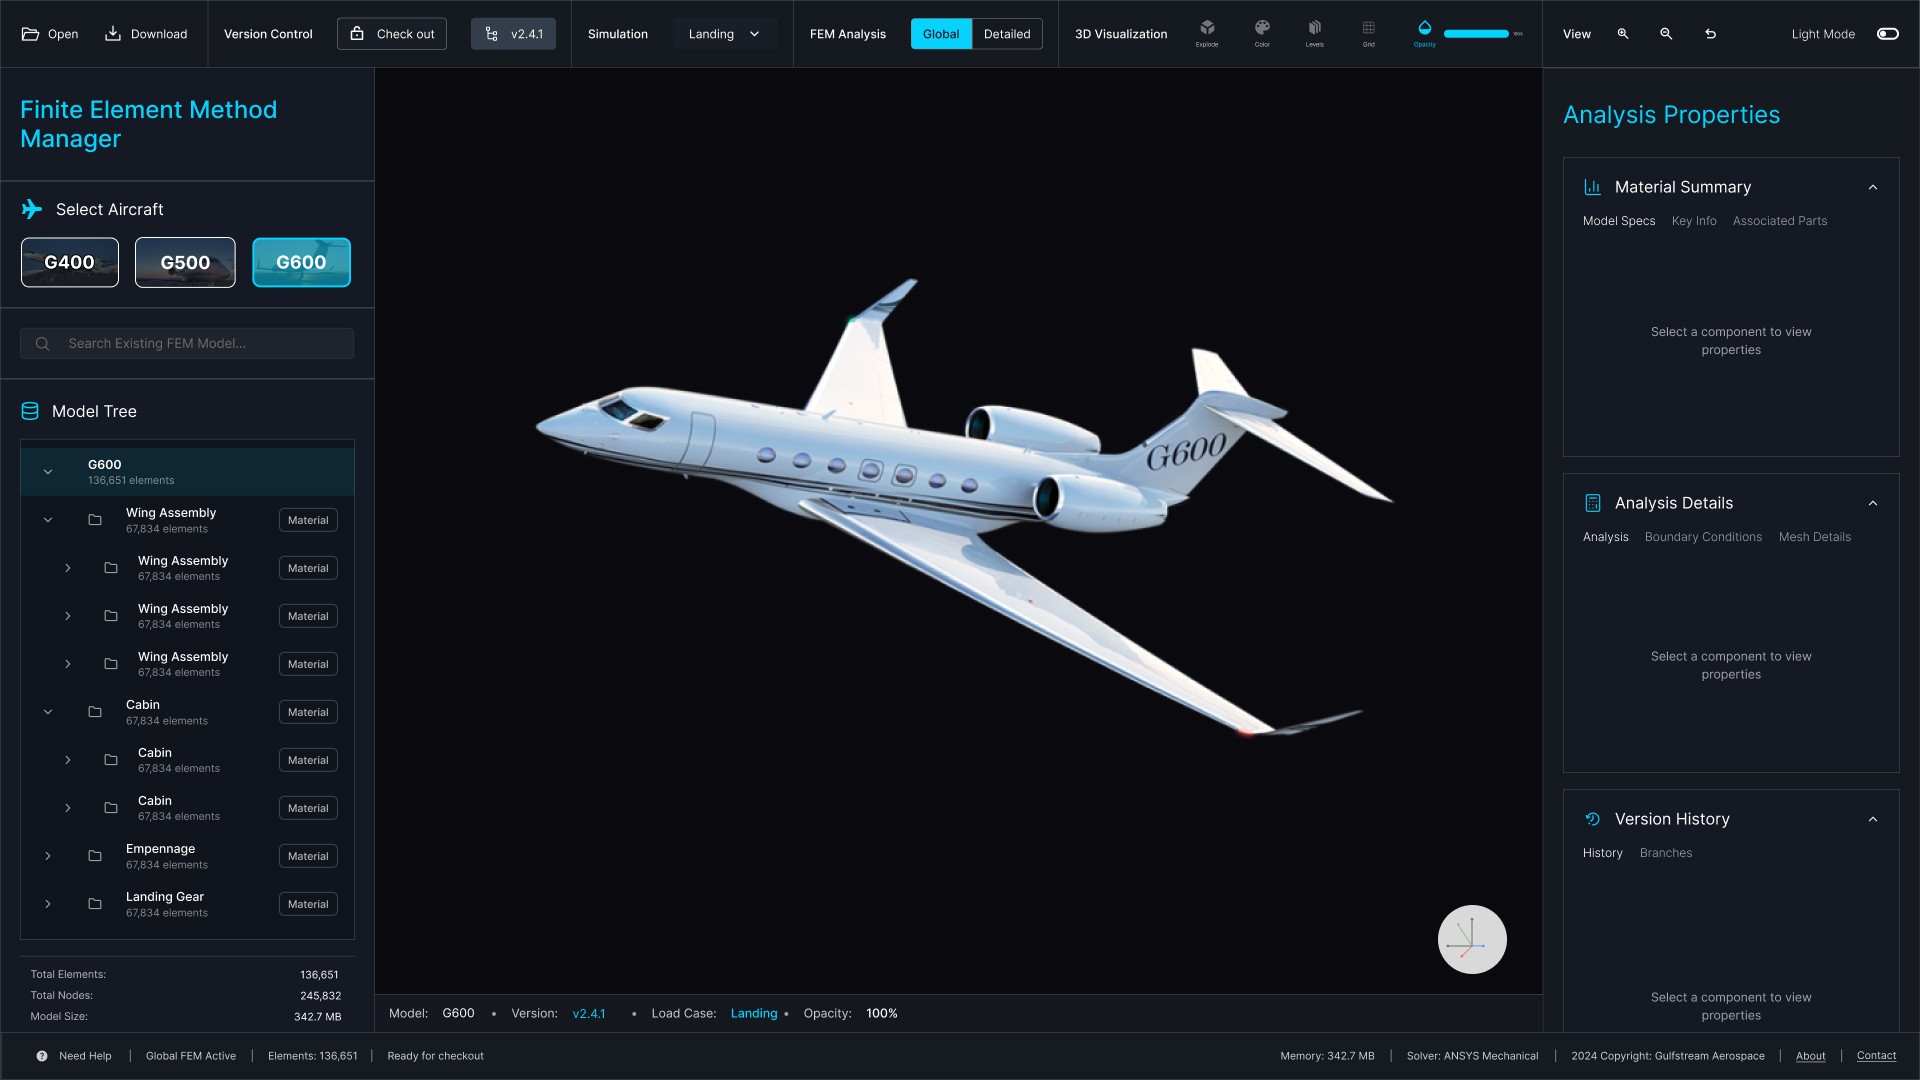Toggle the Grid visualization icon
The width and height of the screenshot is (1920, 1080).
1369,30
